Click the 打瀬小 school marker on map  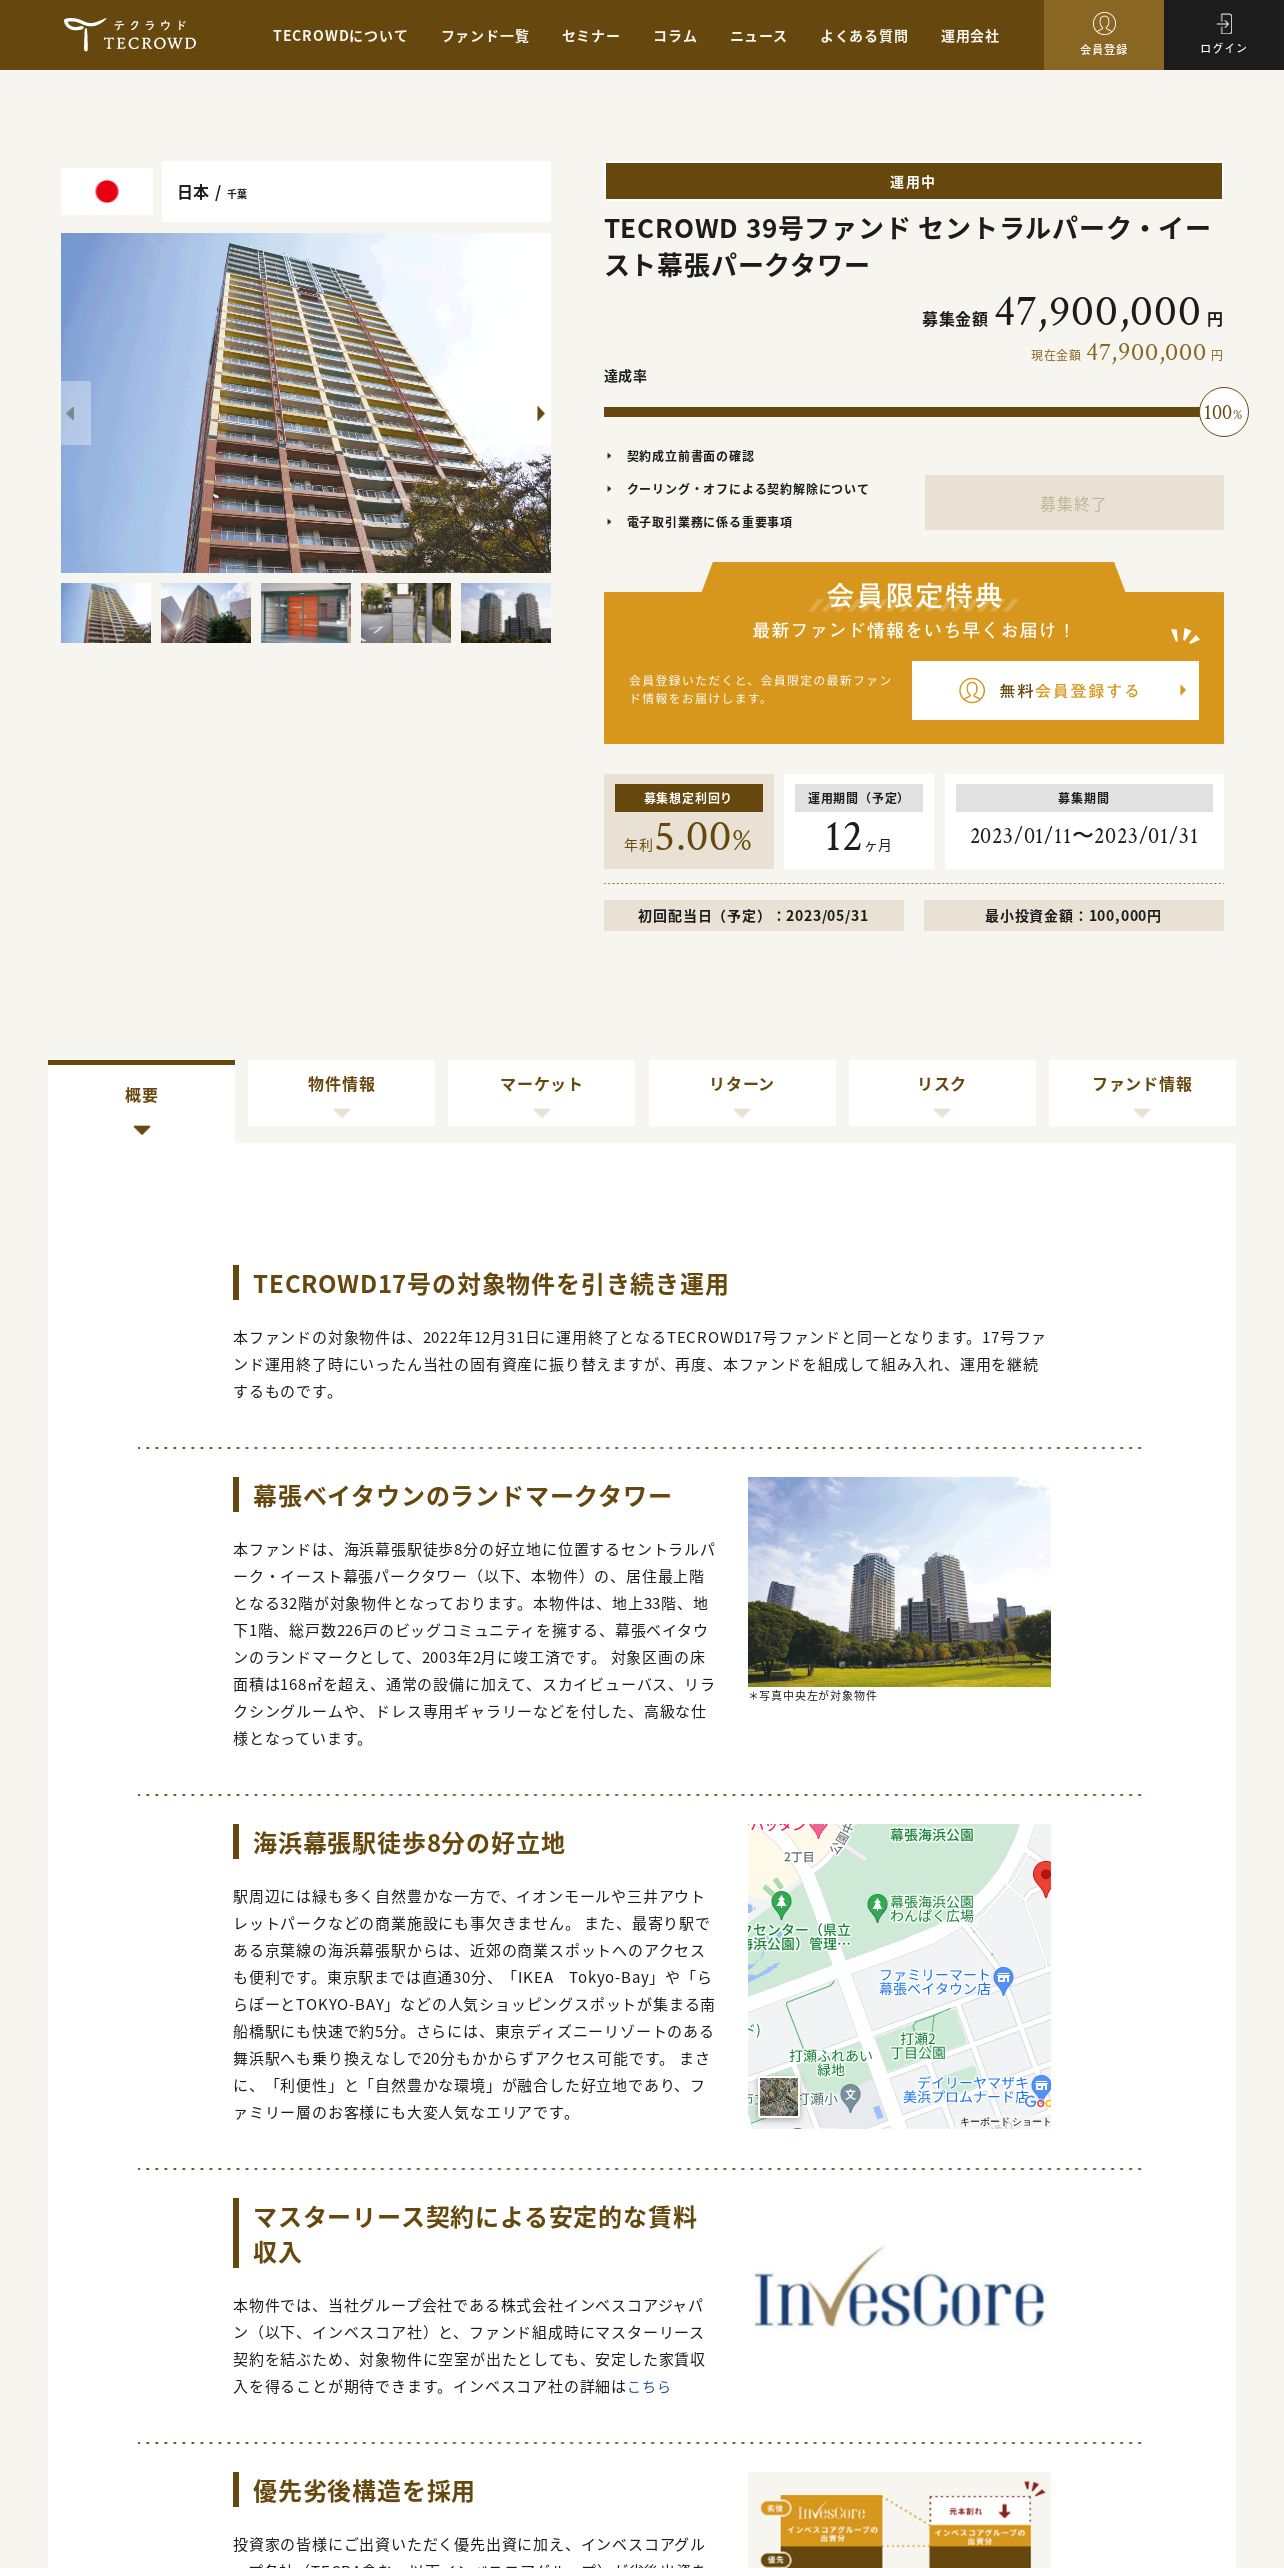coord(850,2096)
